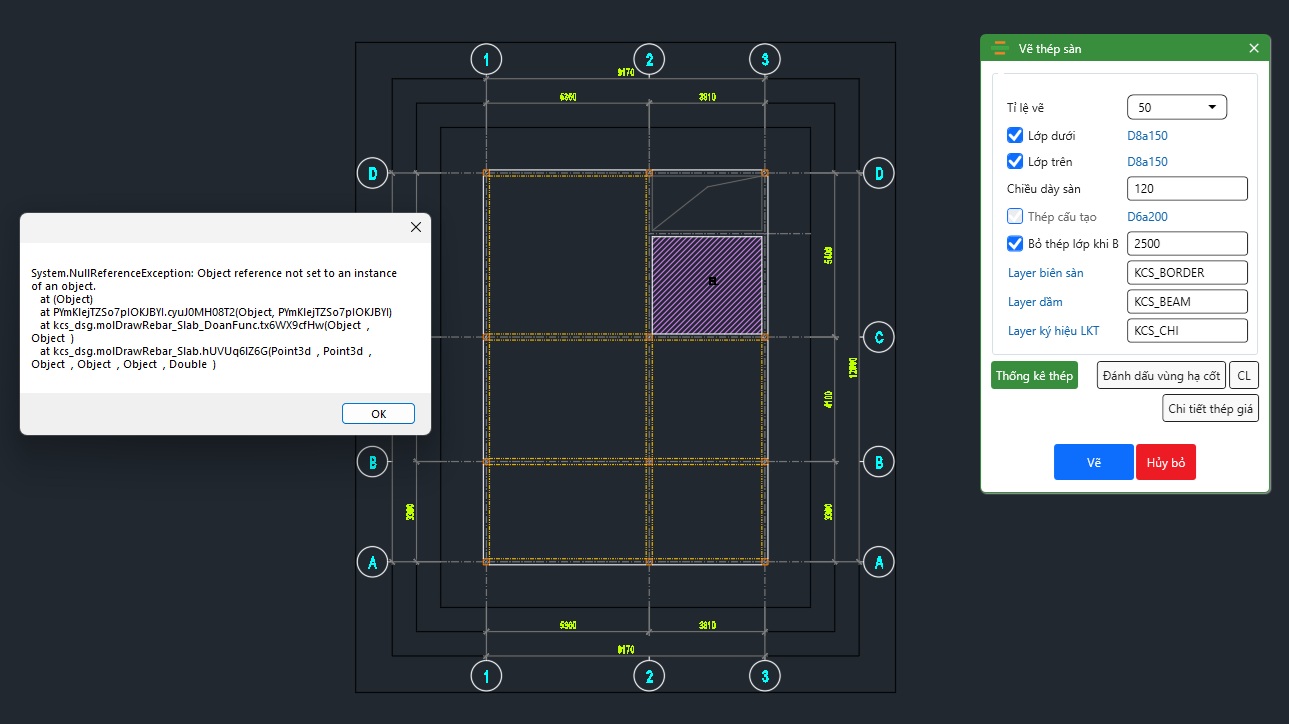The image size is (1289, 724).
Task: Close the Vẽ thép sàn panel
Action: 1254,48
